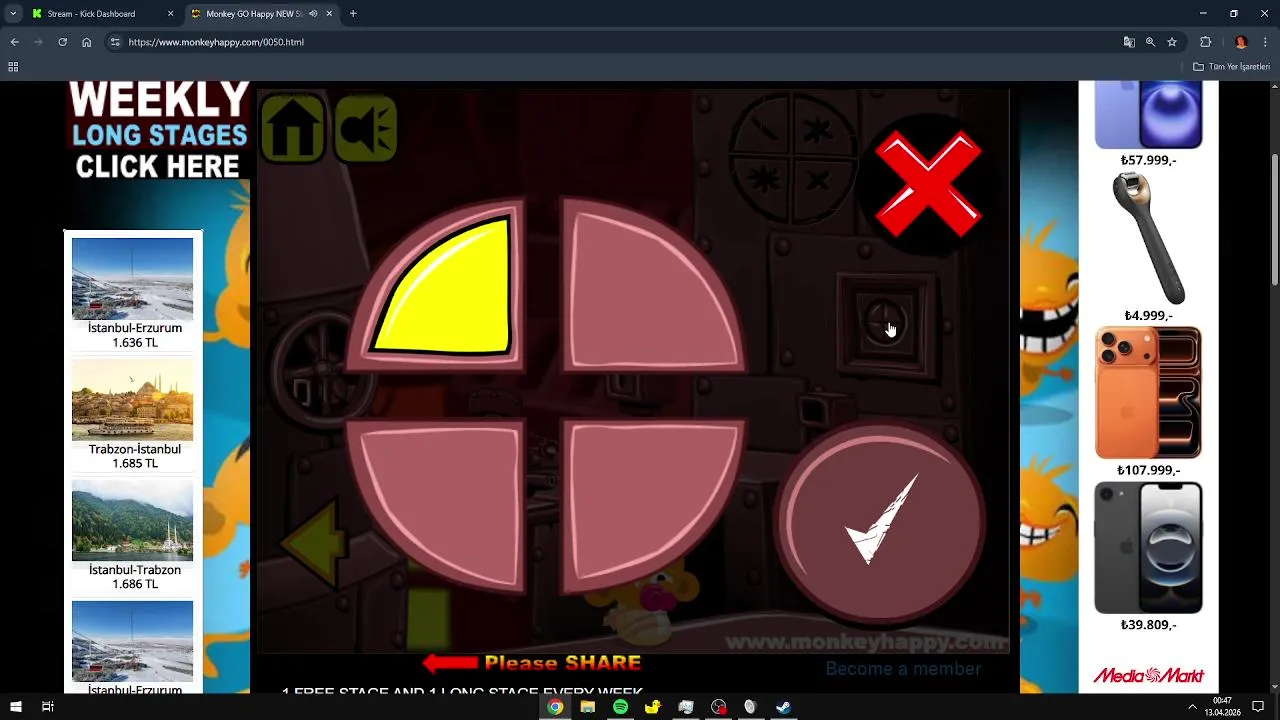Viewport: 1280px width, 720px height.
Task: Focus the monkeyhappy.com address bar
Action: [x=610, y=42]
